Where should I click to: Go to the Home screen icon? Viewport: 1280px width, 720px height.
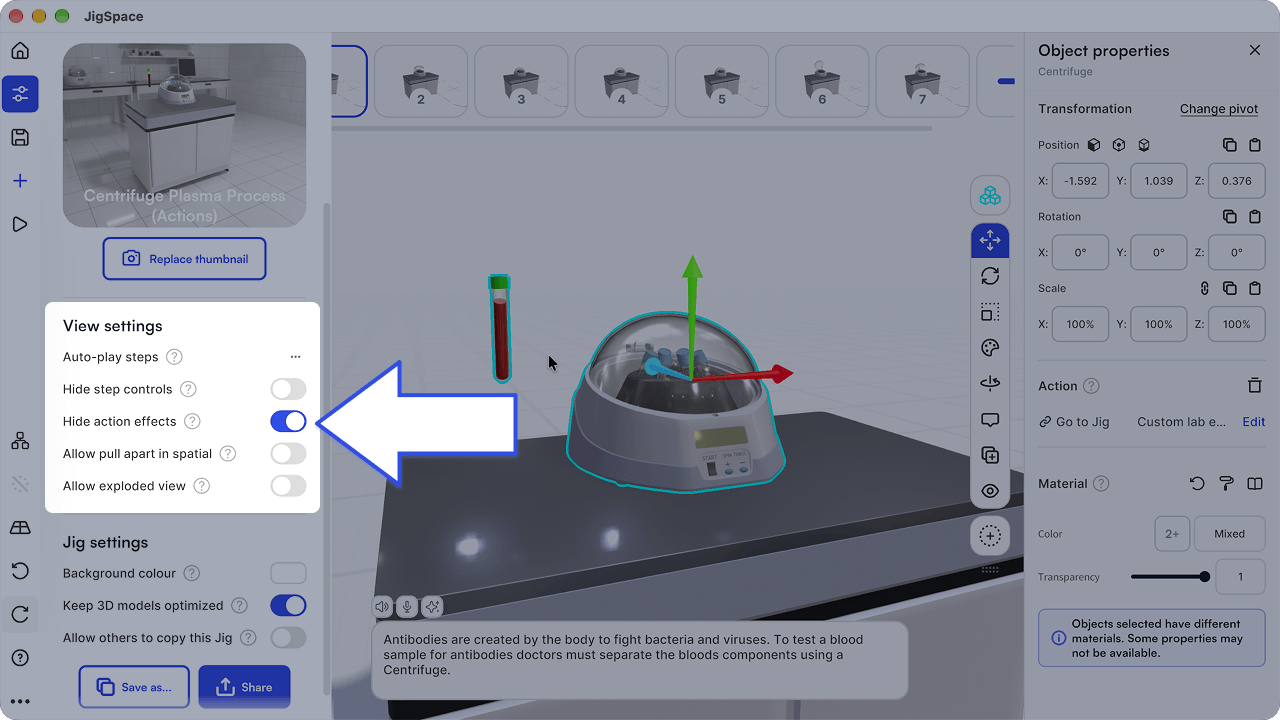click(20, 51)
